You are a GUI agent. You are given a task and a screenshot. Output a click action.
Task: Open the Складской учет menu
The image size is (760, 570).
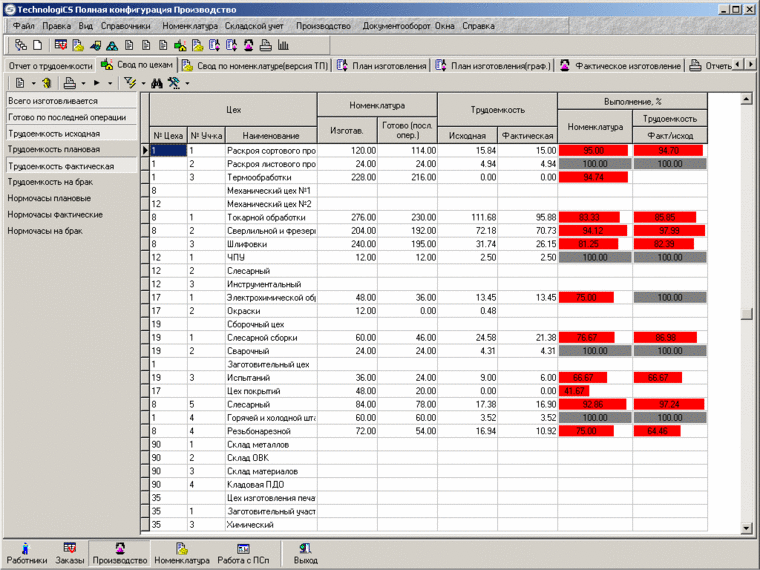254,26
